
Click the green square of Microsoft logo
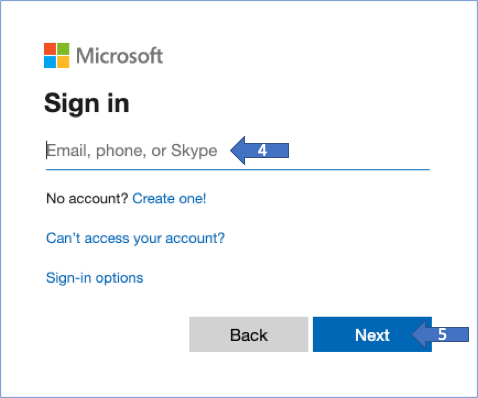coord(63,49)
